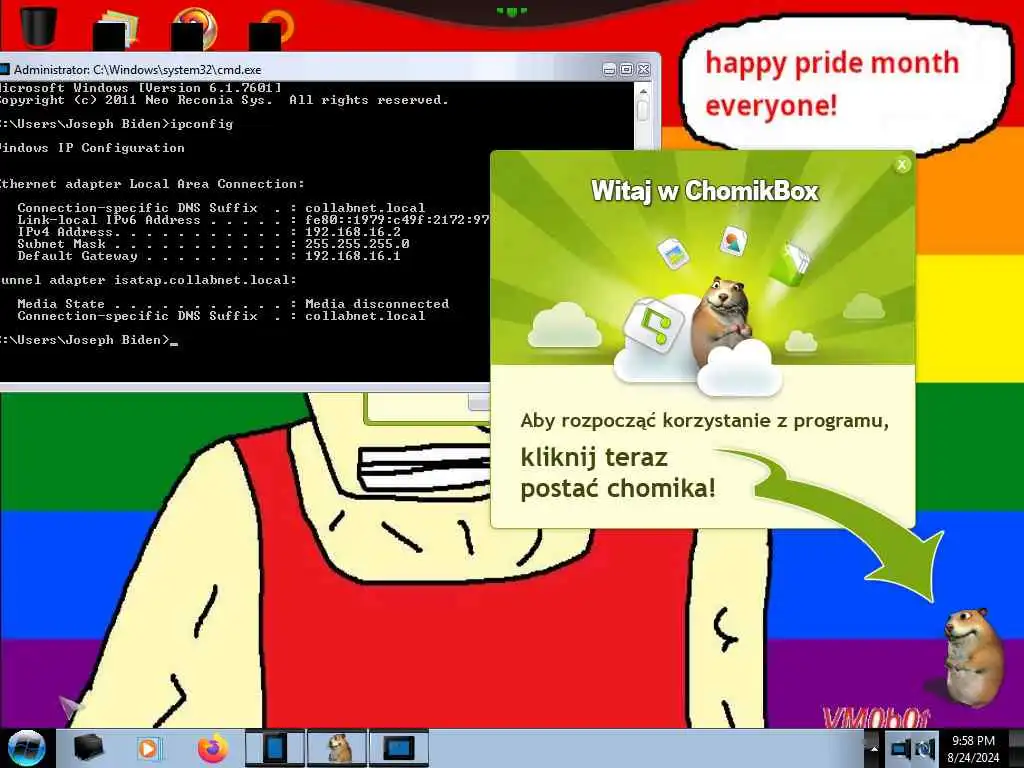Image resolution: width=1024 pixels, height=768 pixels.
Task: Close the cmd.exe window
Action: (x=644, y=69)
